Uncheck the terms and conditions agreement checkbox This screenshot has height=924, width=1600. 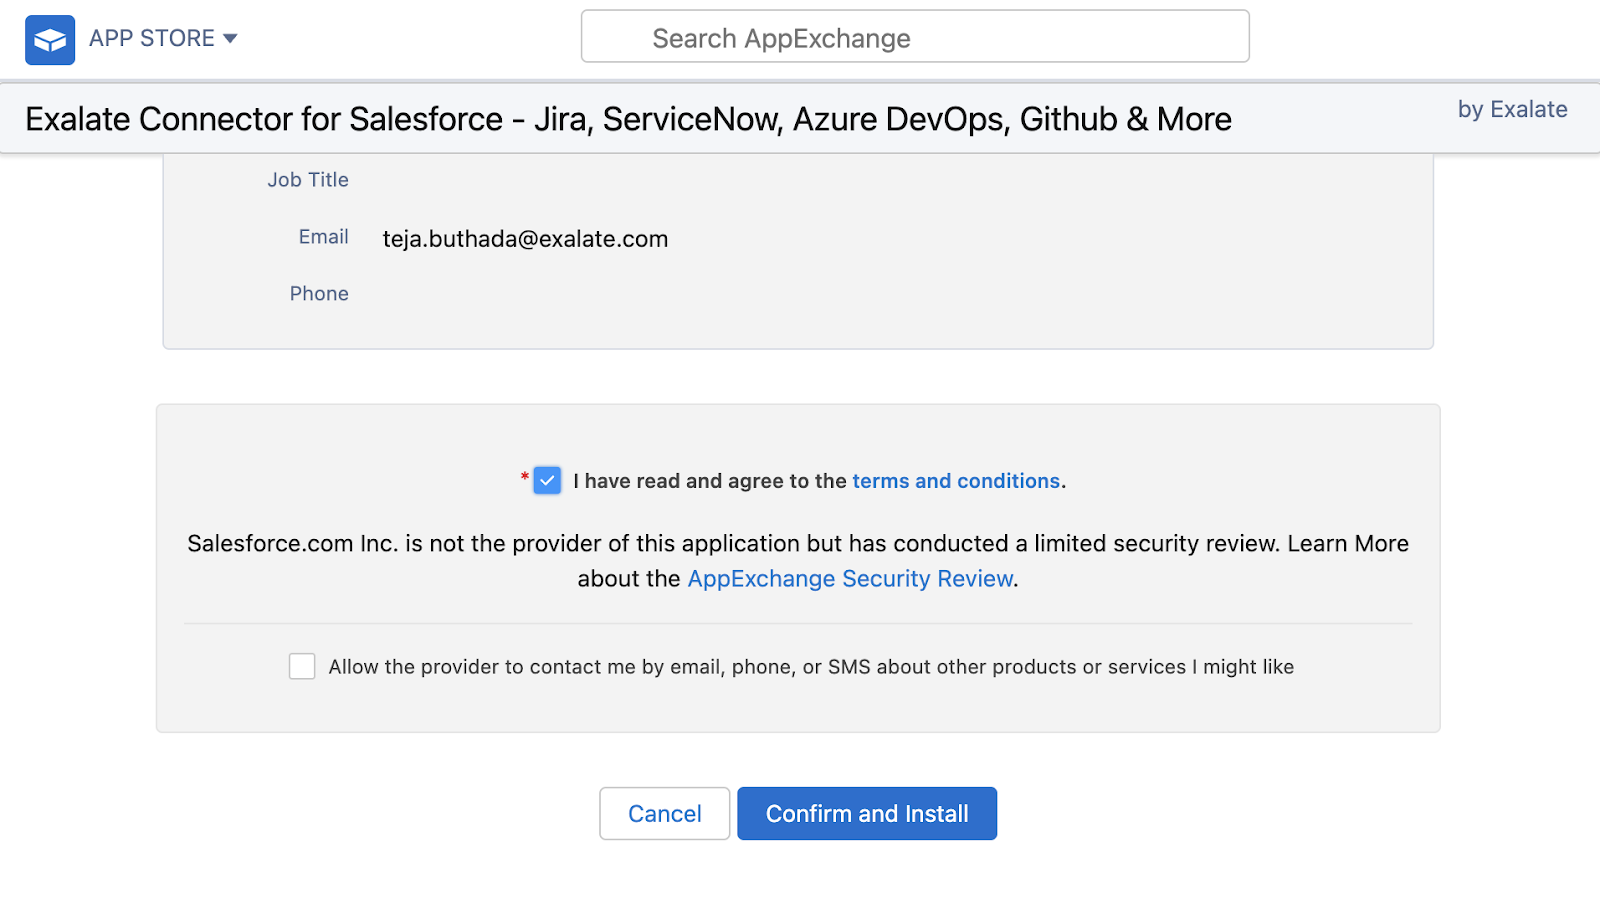click(x=547, y=481)
